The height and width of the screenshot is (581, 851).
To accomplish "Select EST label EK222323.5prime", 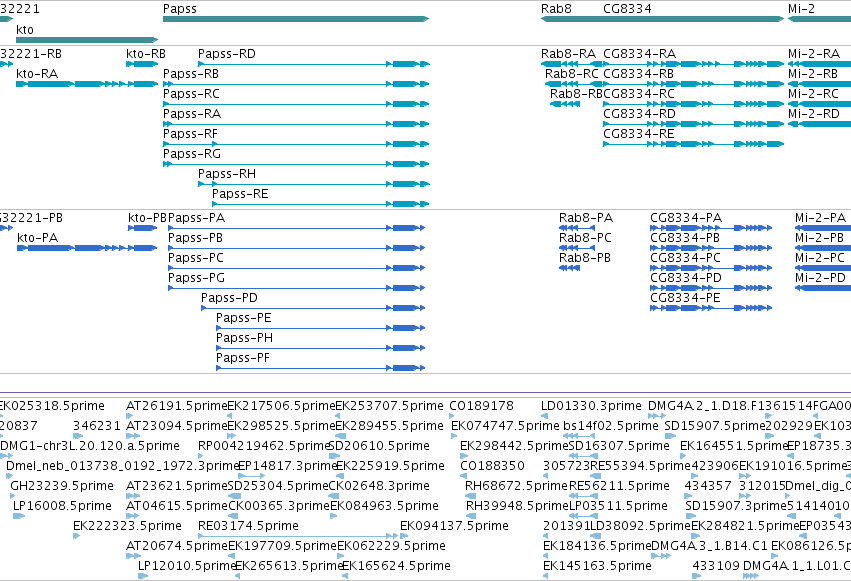I will (127, 527).
